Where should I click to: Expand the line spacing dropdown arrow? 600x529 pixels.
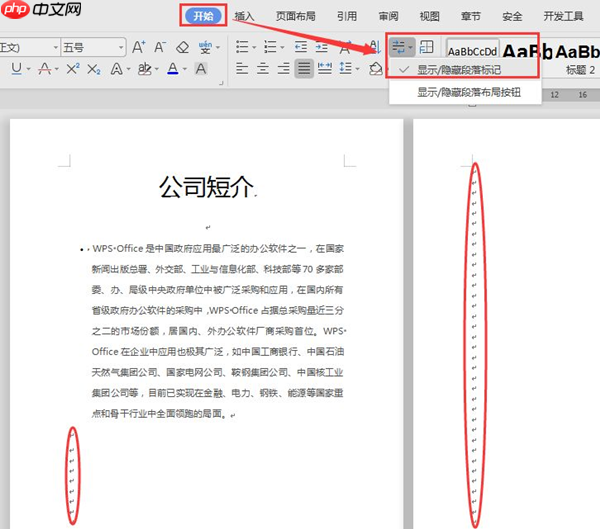pos(357,69)
